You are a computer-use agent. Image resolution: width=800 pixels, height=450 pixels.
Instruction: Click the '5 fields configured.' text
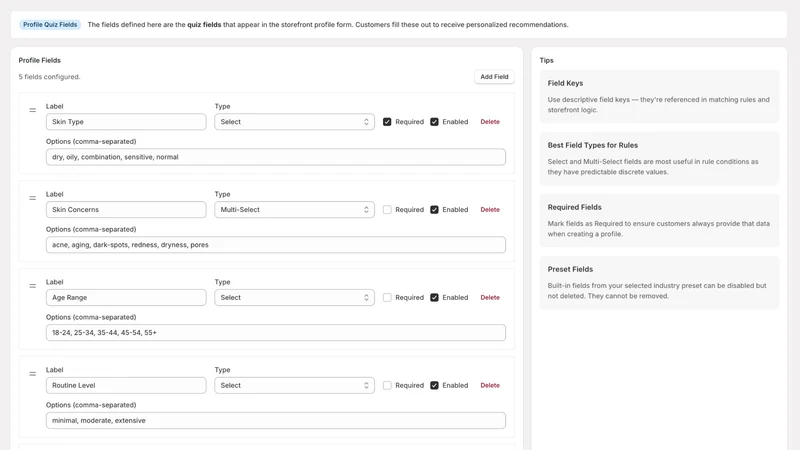[x=49, y=77]
